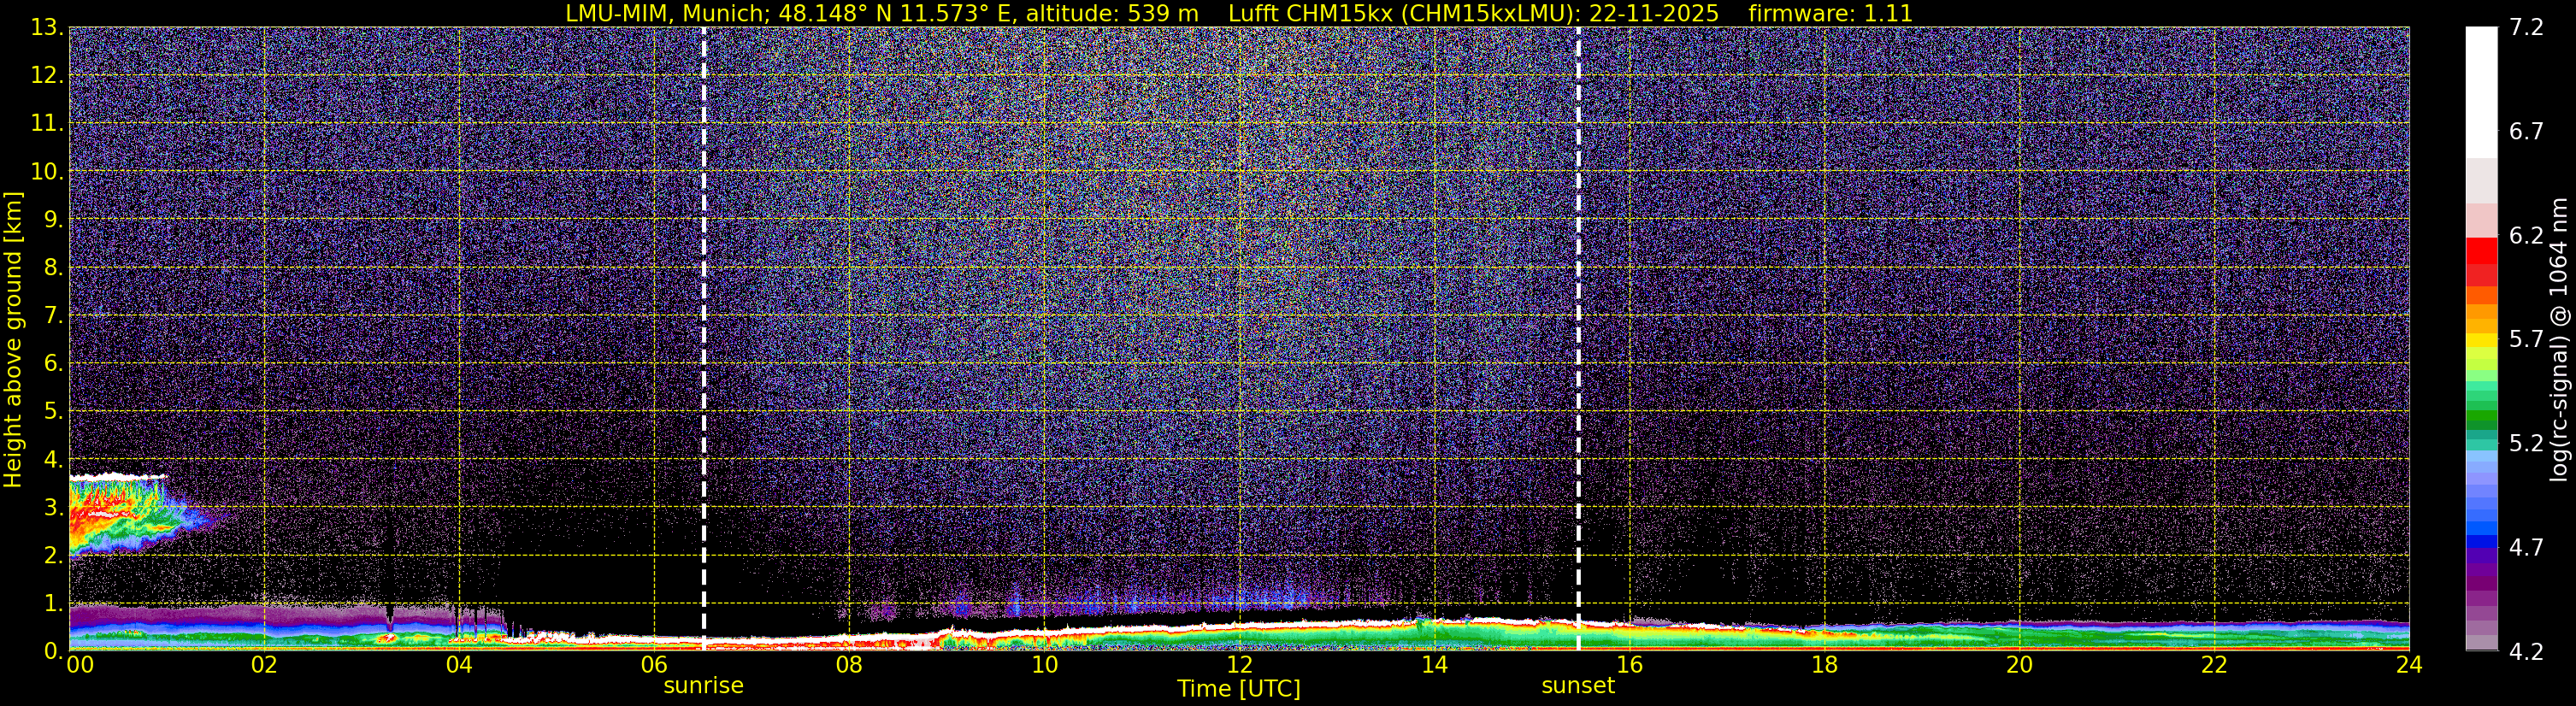Select the white dashed sunrise marker line
The height and width of the screenshot is (706, 2576).
(704, 339)
